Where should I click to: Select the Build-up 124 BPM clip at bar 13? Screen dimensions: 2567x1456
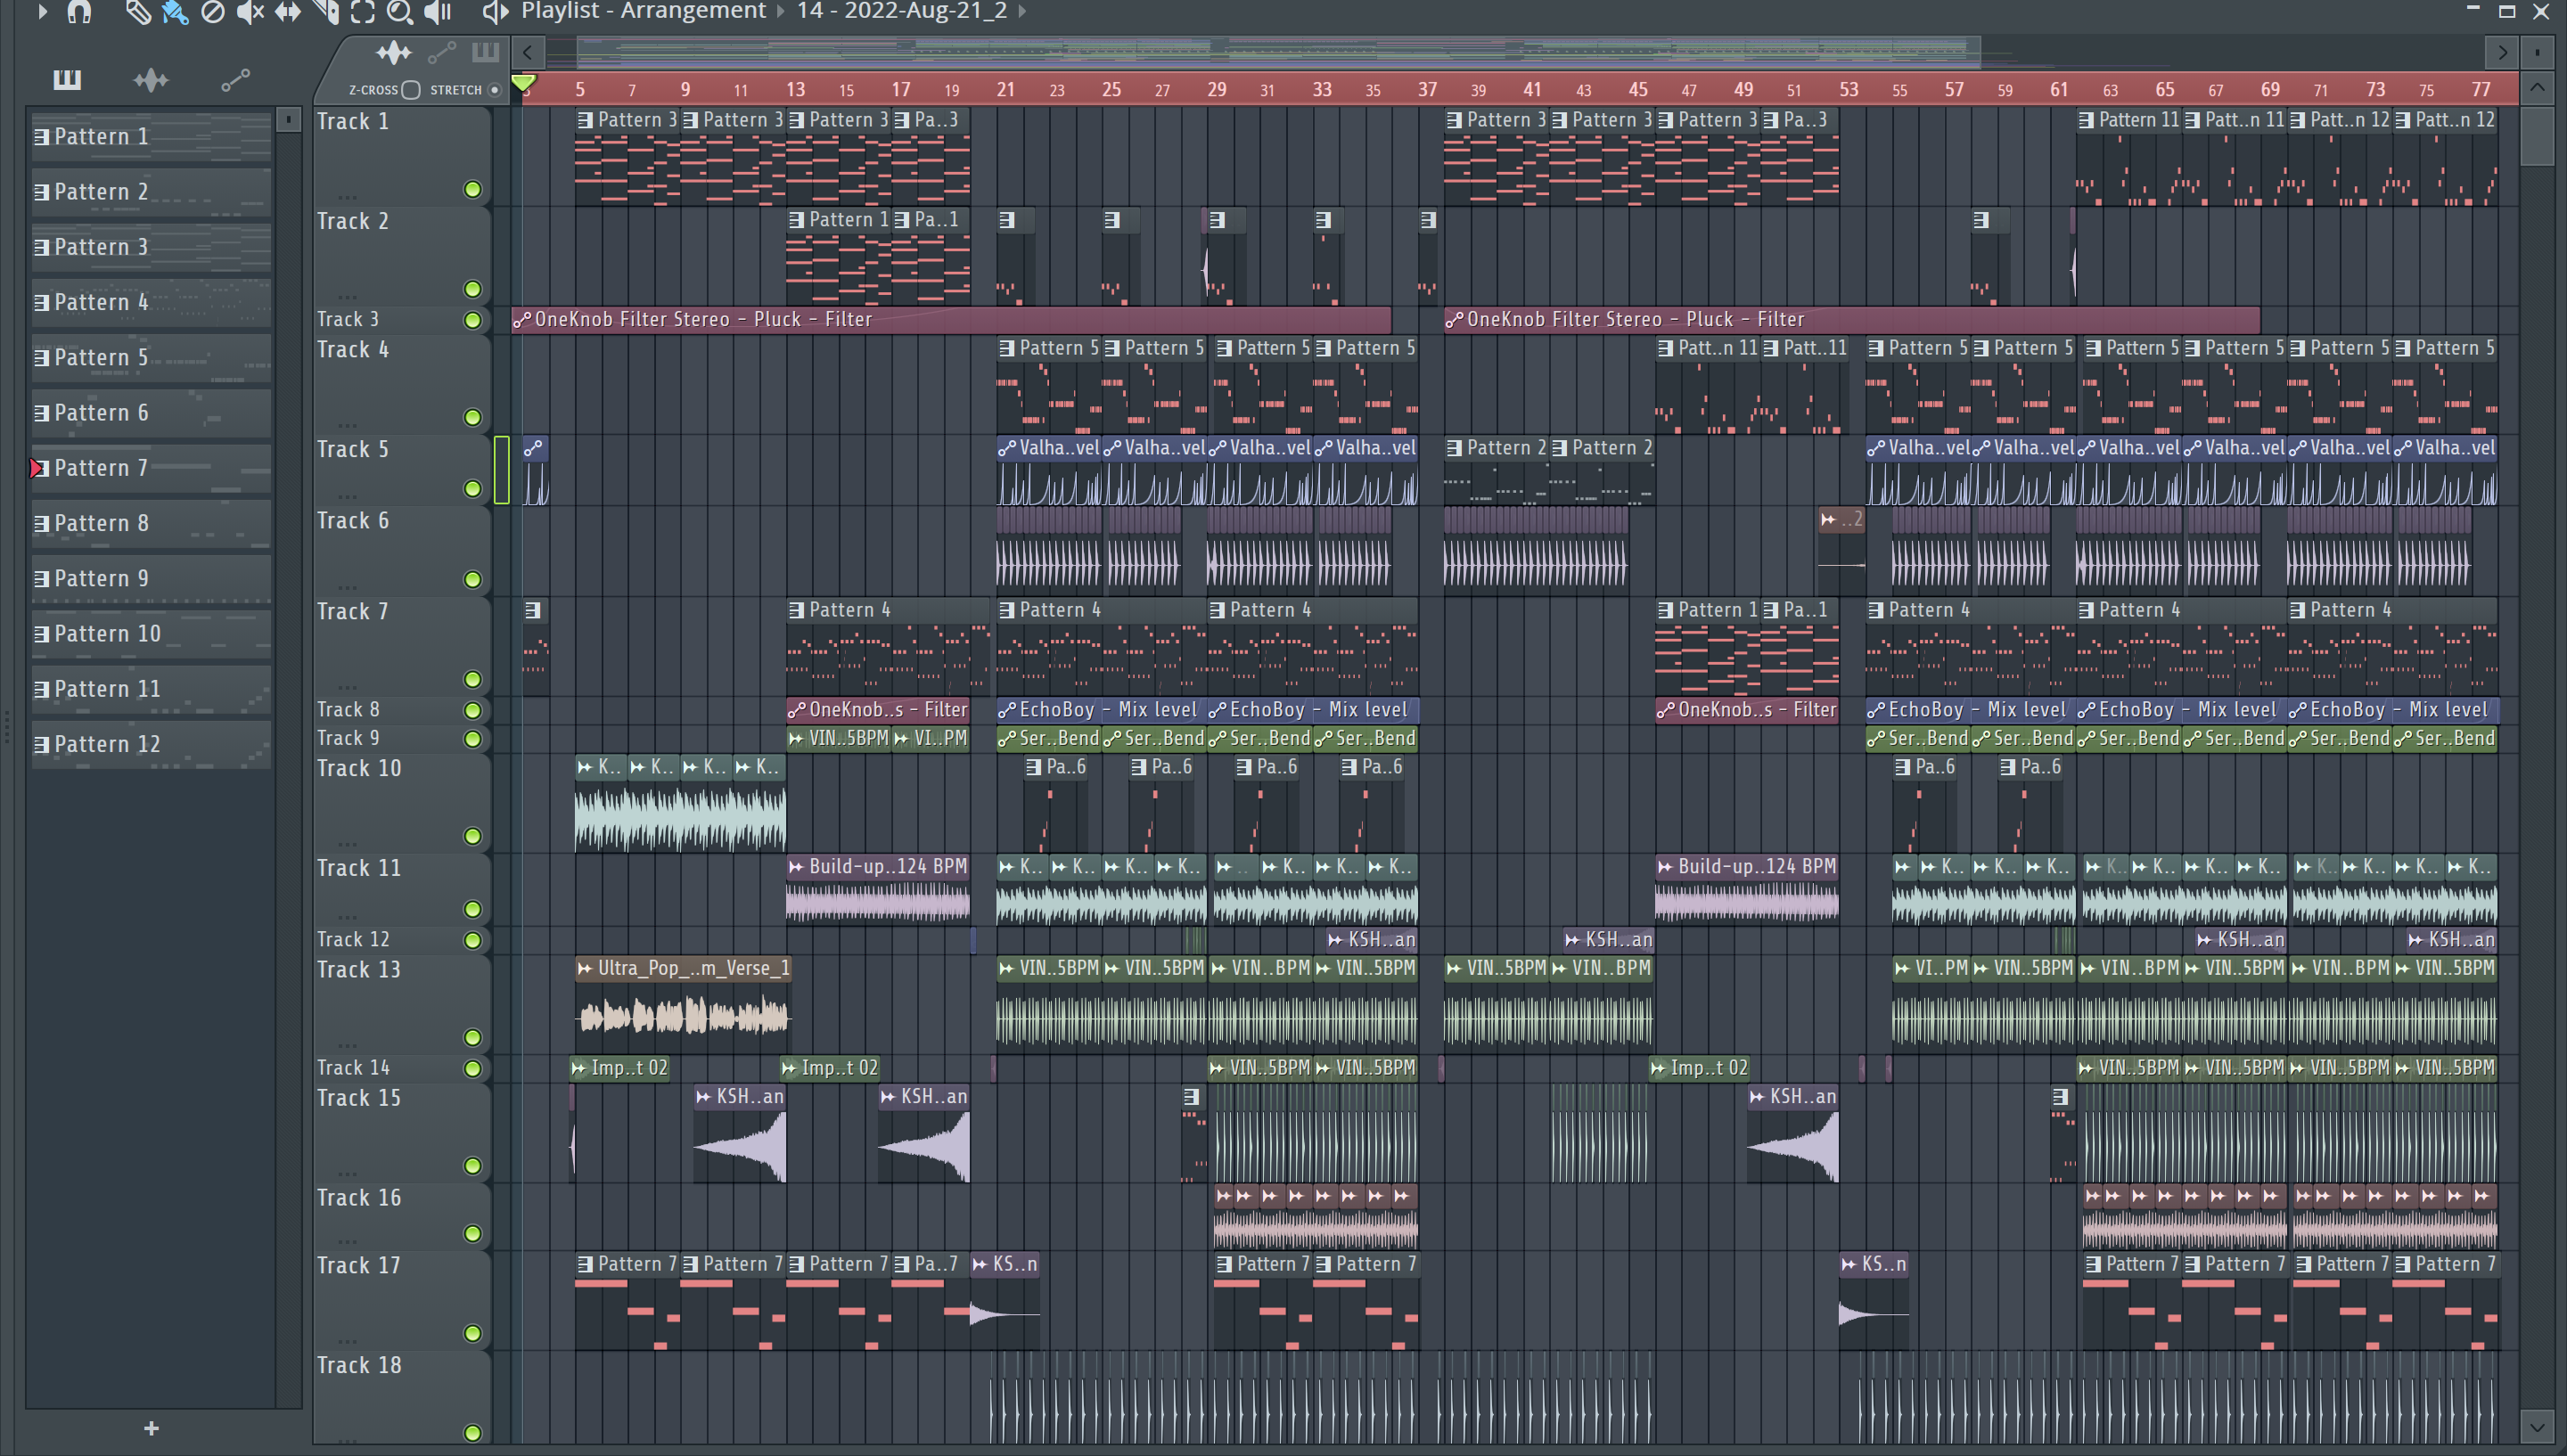click(x=878, y=890)
